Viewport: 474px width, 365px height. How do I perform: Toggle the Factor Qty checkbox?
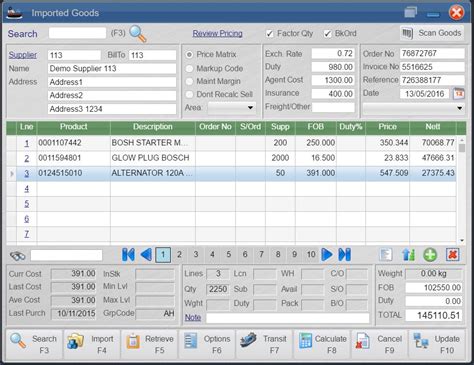tap(270, 34)
